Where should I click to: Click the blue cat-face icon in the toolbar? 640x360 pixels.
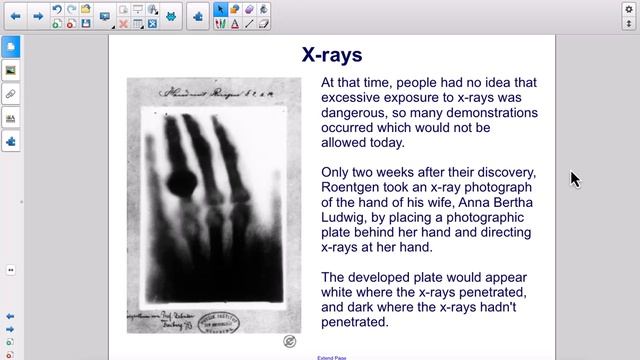coord(171,16)
